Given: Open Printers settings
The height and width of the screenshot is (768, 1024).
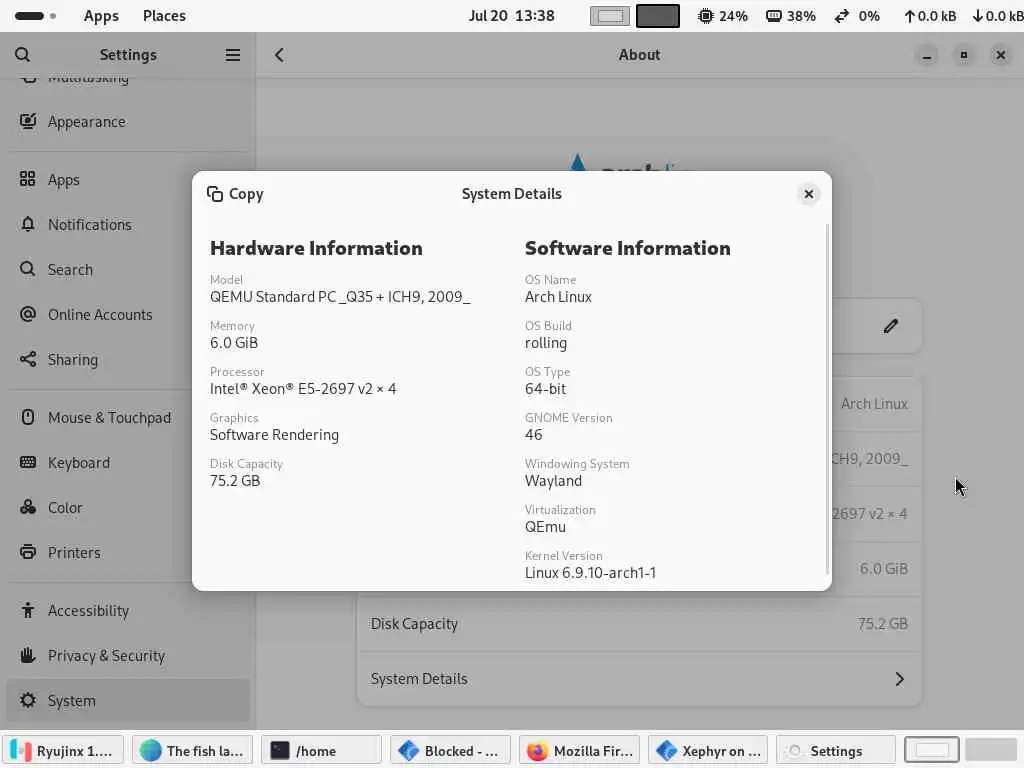Looking at the screenshot, I should pos(128,553).
